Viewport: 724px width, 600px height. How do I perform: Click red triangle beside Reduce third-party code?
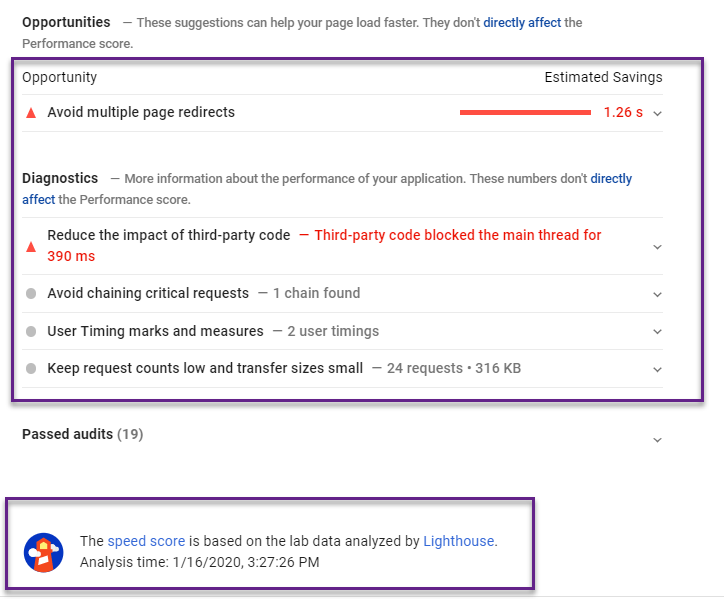click(31, 246)
